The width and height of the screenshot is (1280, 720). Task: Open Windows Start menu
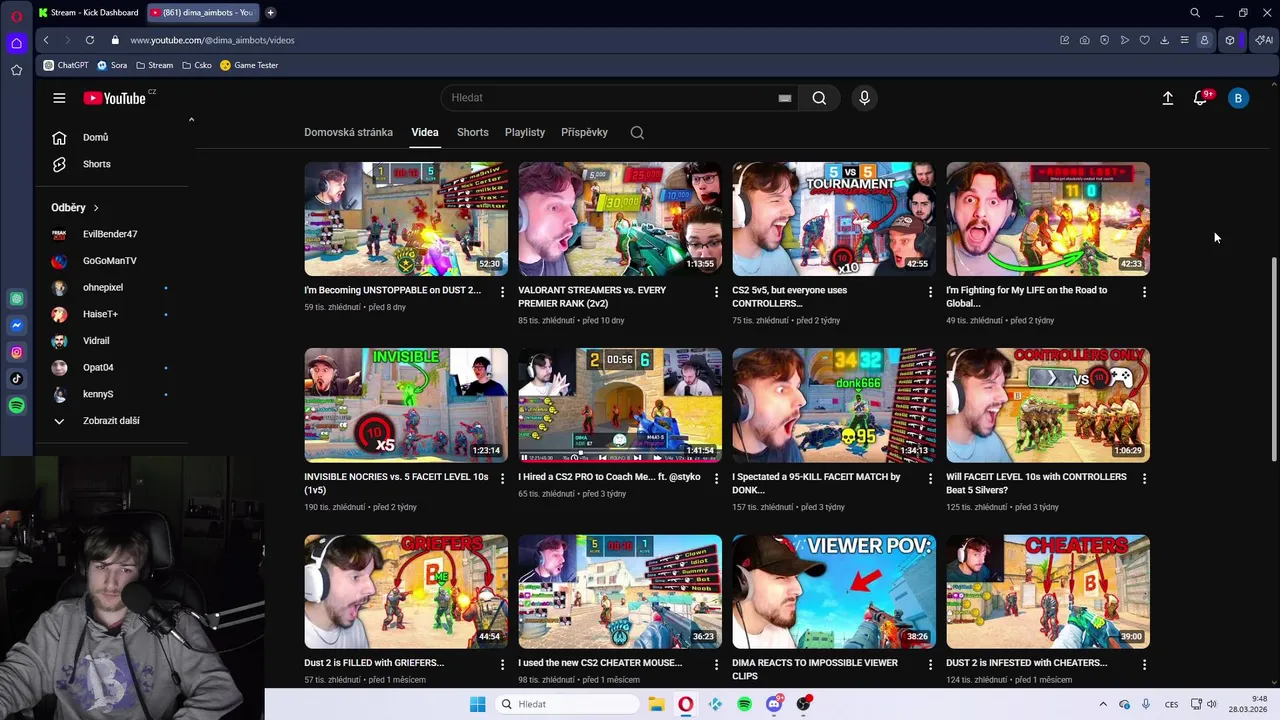click(x=477, y=704)
